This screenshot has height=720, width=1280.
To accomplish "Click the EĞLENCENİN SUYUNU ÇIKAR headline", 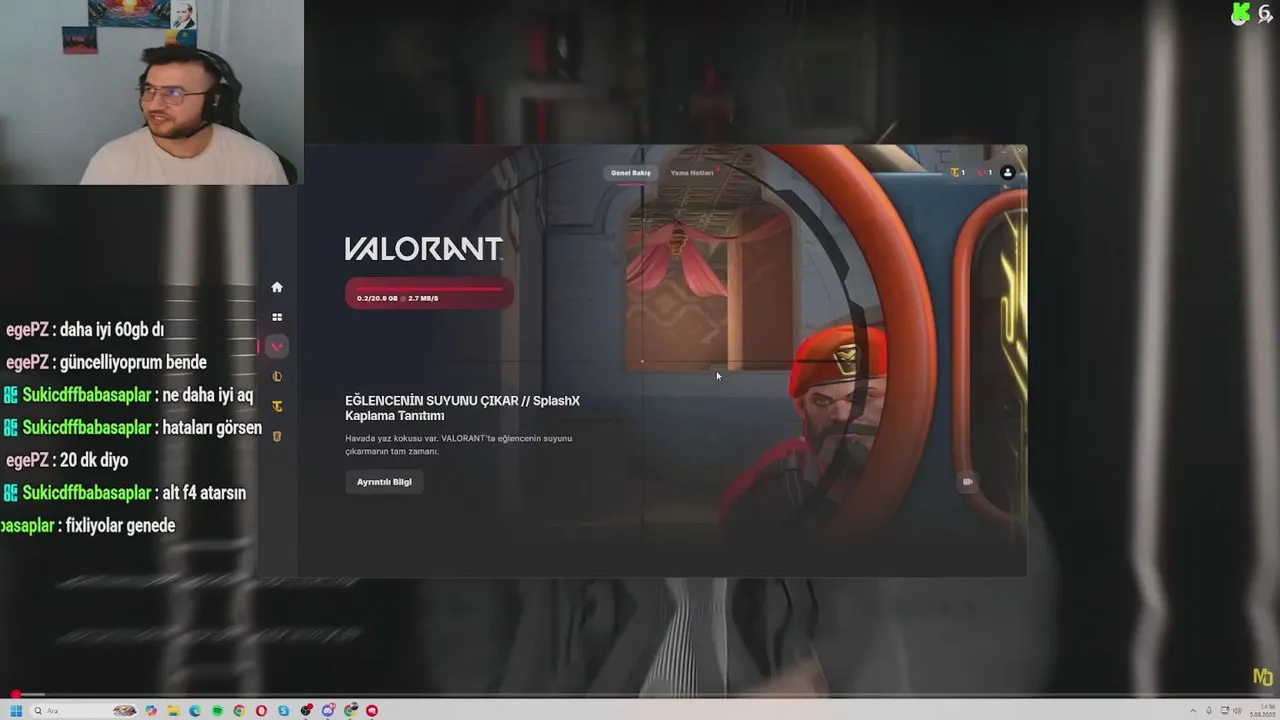I will point(462,408).
